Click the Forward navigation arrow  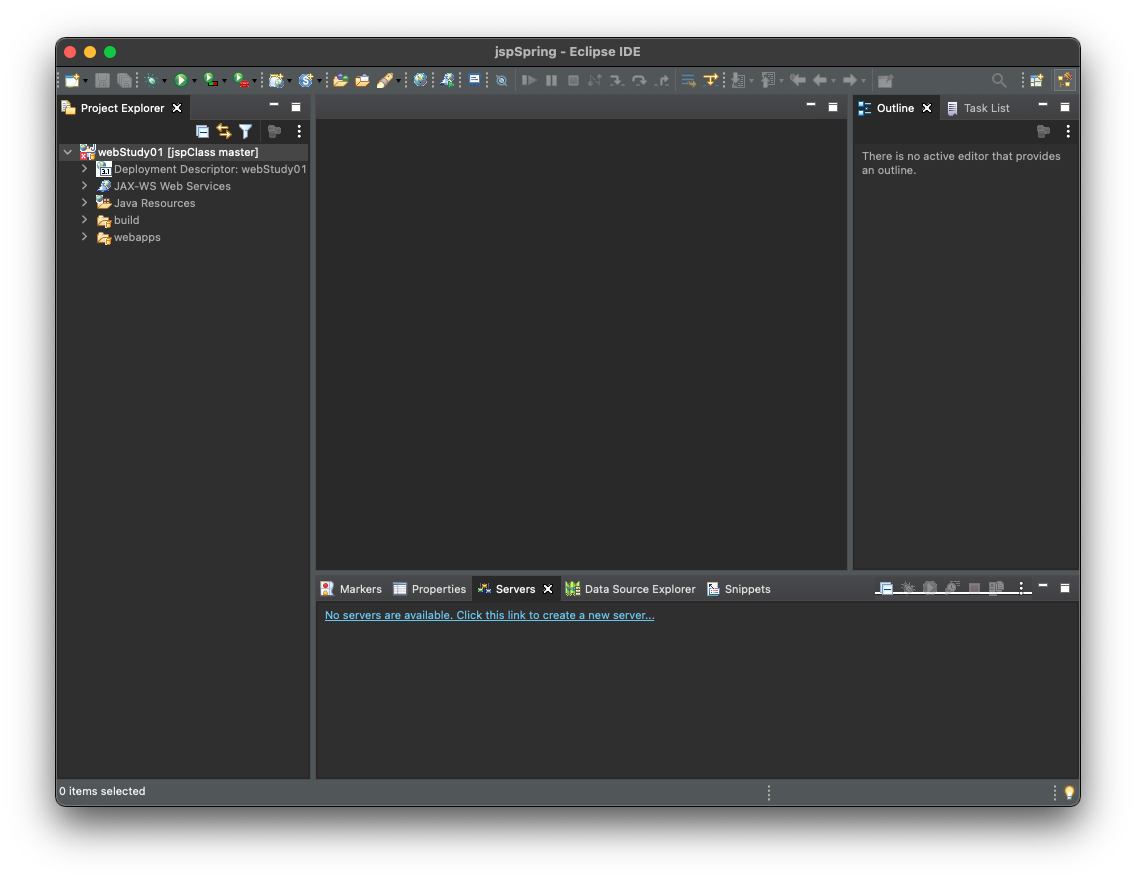(850, 80)
